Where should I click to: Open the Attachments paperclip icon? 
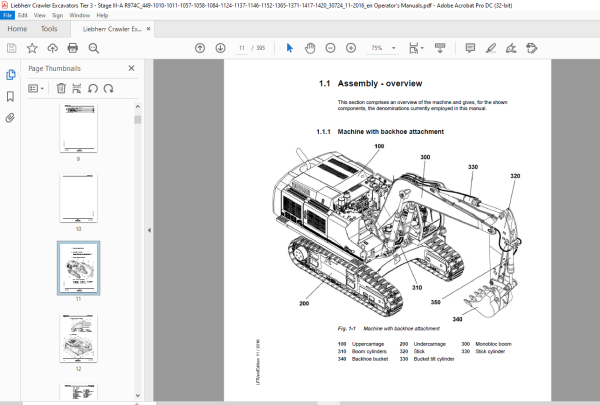[10, 118]
